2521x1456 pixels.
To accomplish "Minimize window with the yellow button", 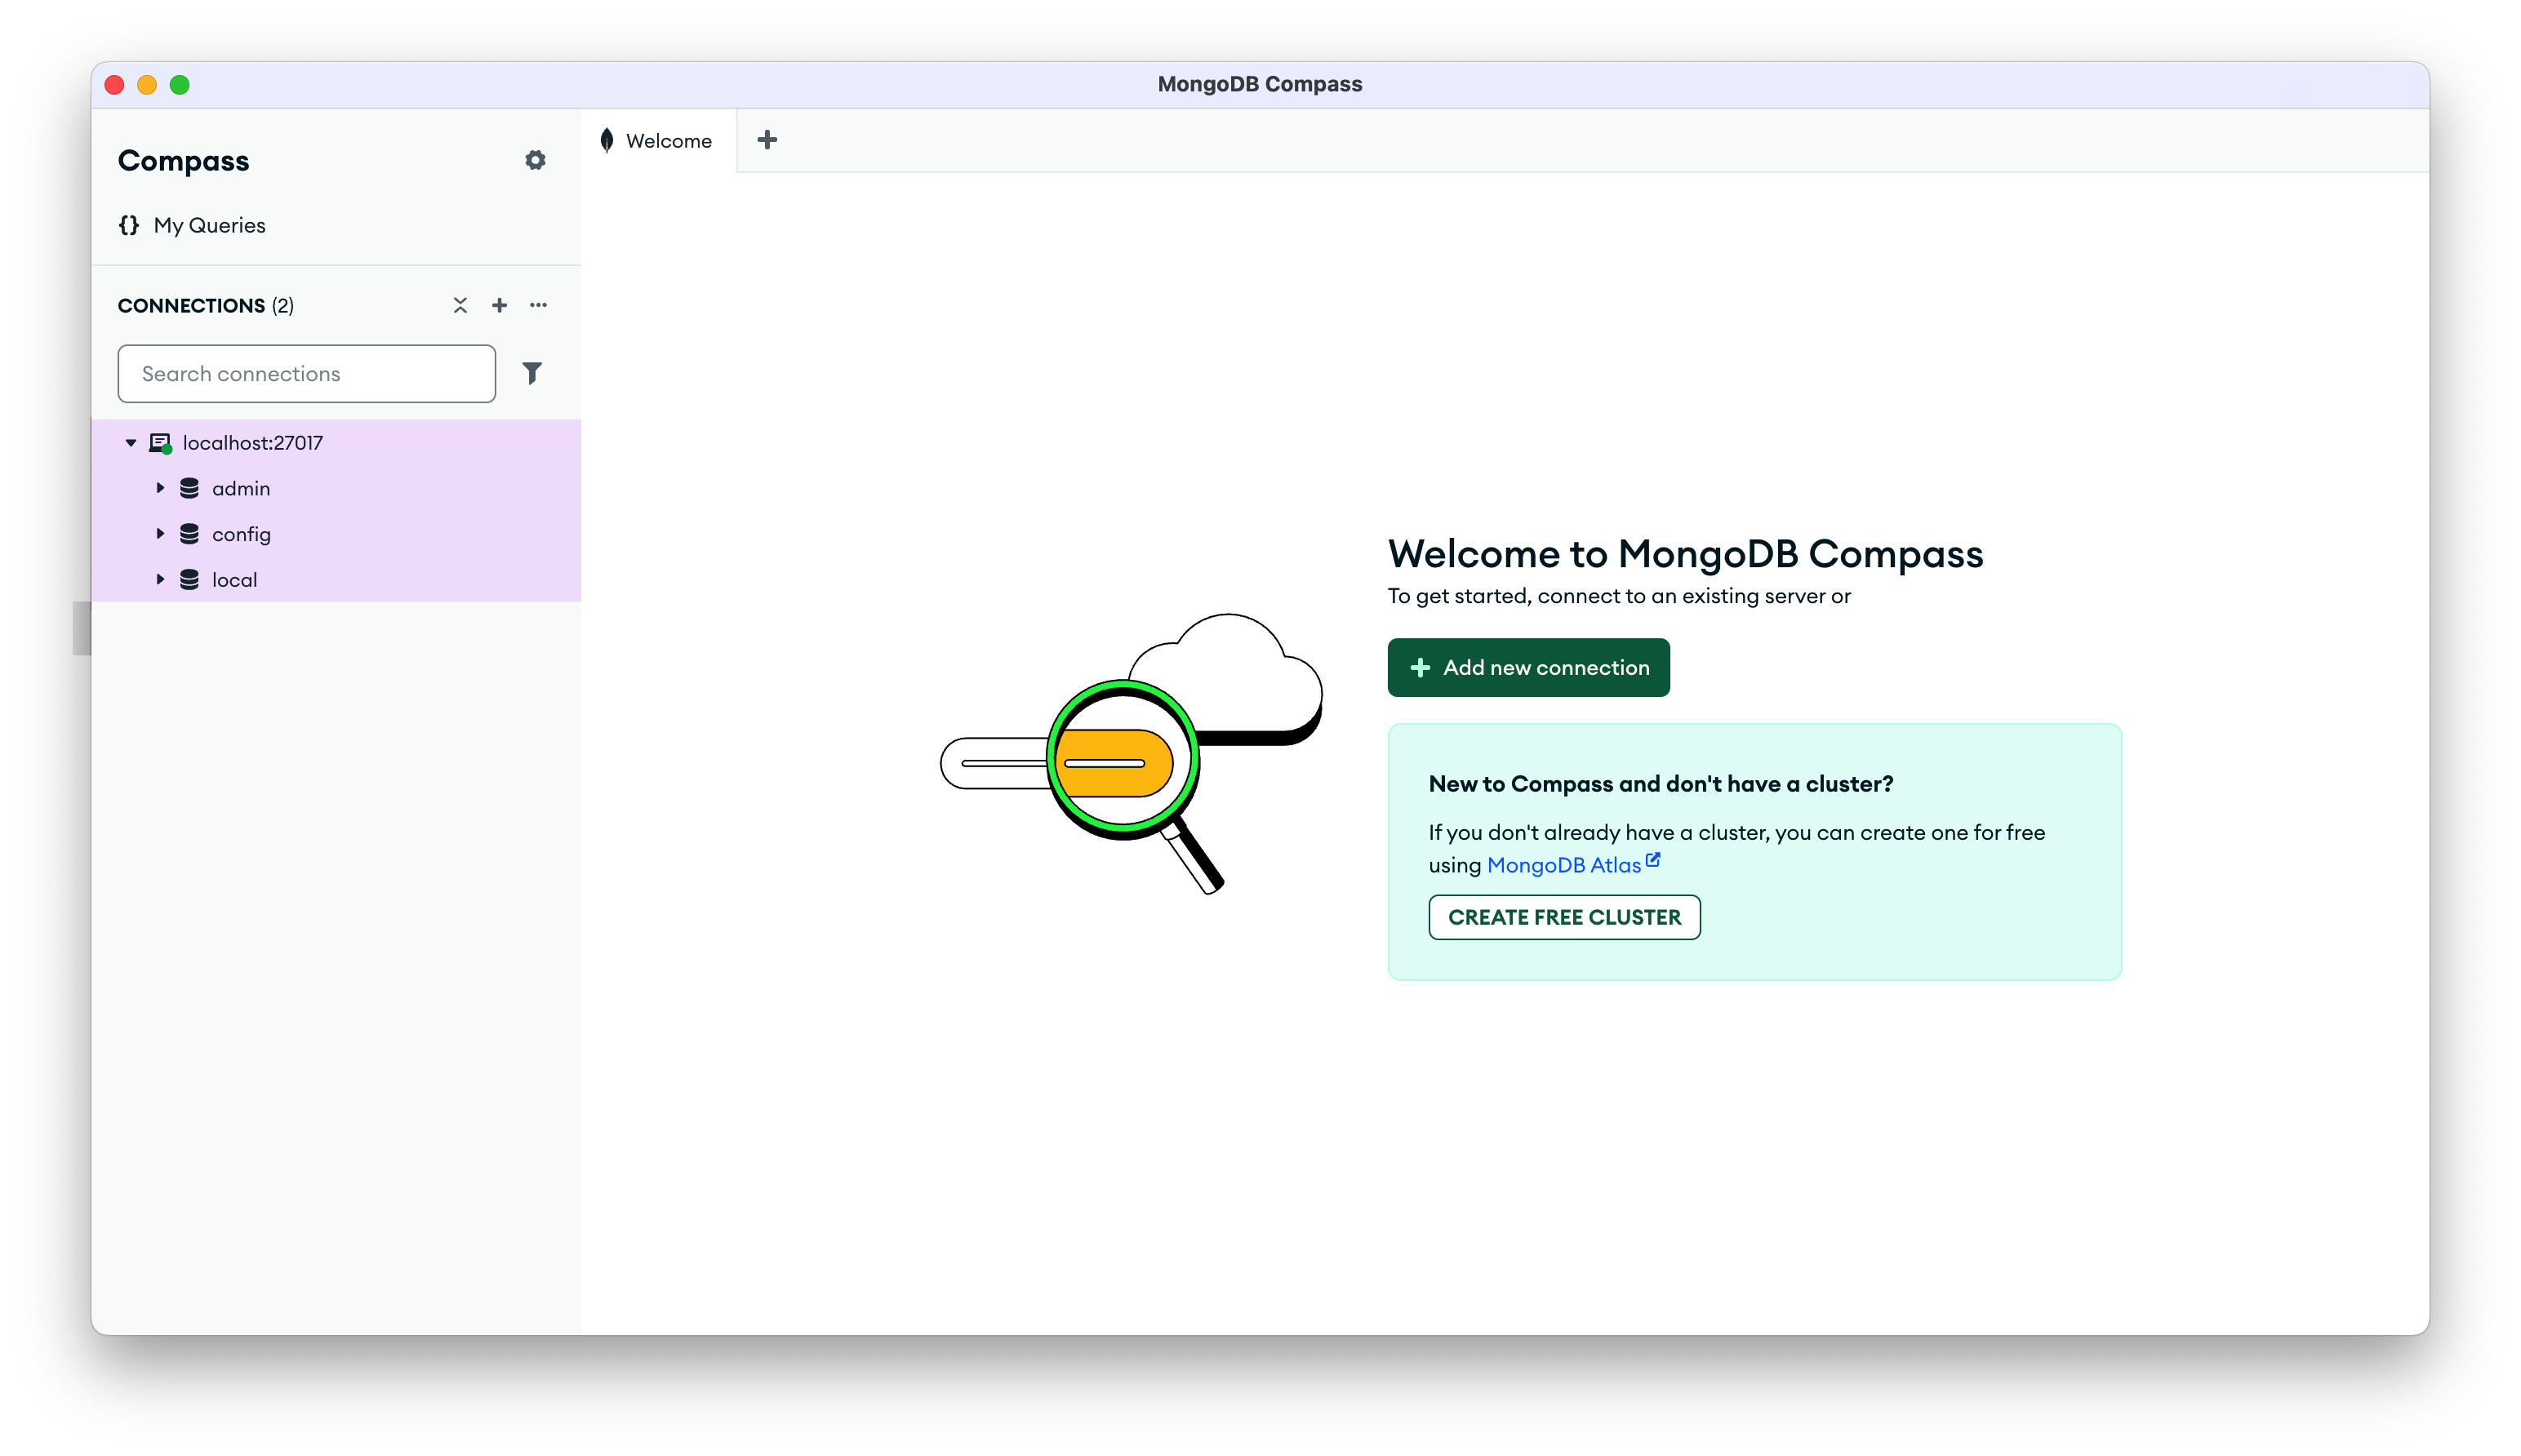I will [147, 85].
